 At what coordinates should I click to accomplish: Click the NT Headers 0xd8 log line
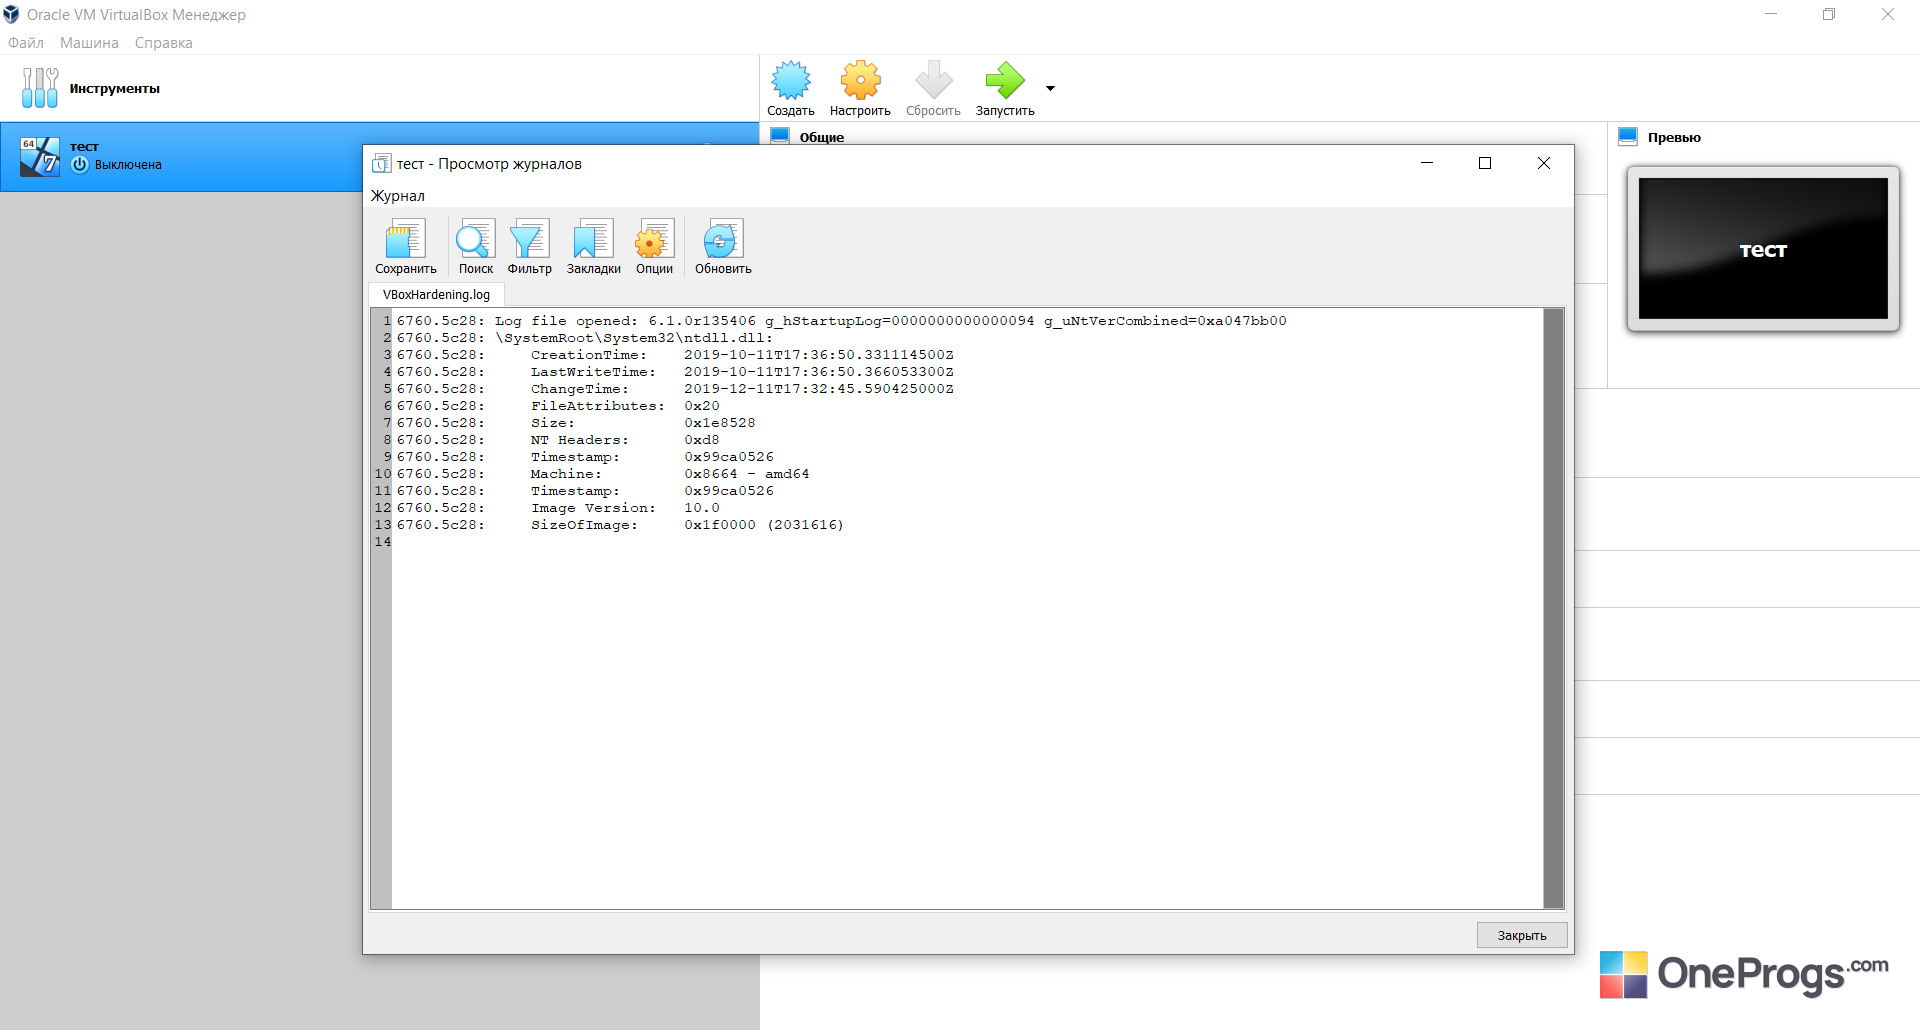click(x=558, y=440)
